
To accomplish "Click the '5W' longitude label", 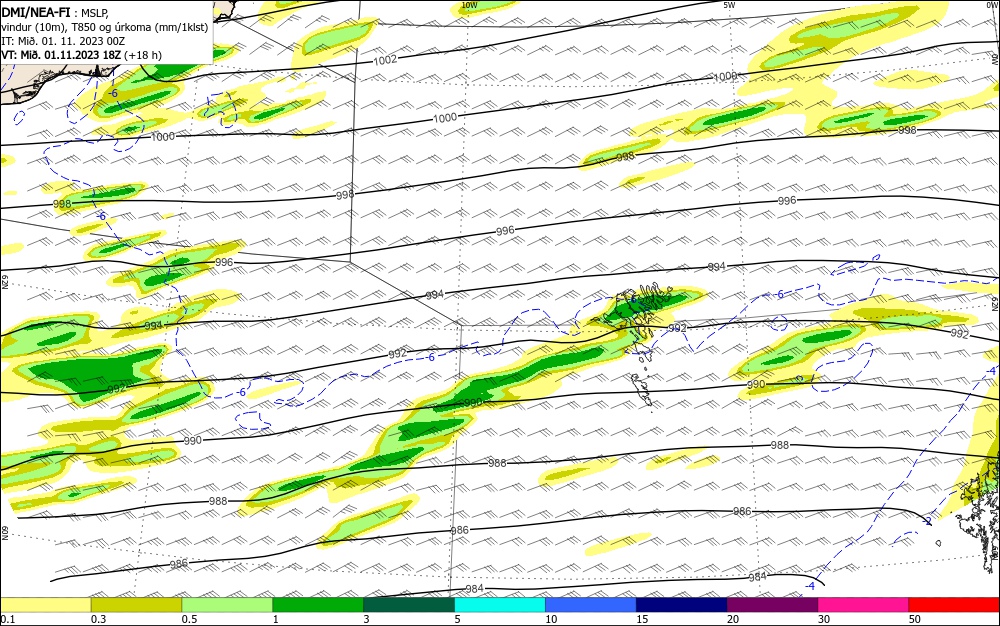I will [x=730, y=5].
